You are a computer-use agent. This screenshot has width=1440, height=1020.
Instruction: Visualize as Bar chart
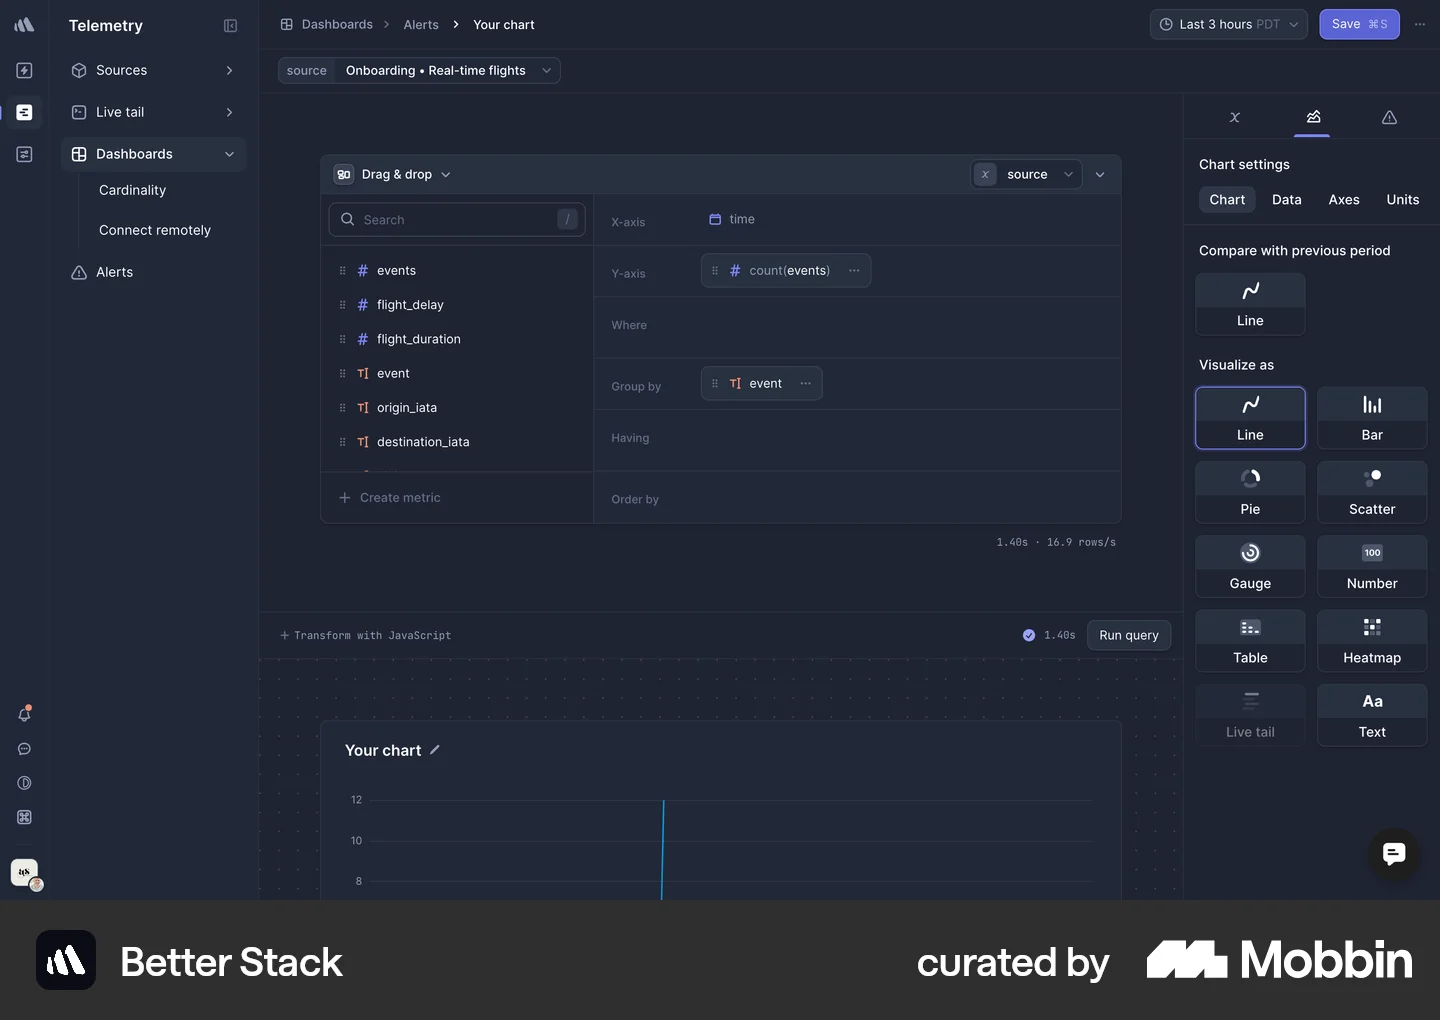[x=1372, y=418]
